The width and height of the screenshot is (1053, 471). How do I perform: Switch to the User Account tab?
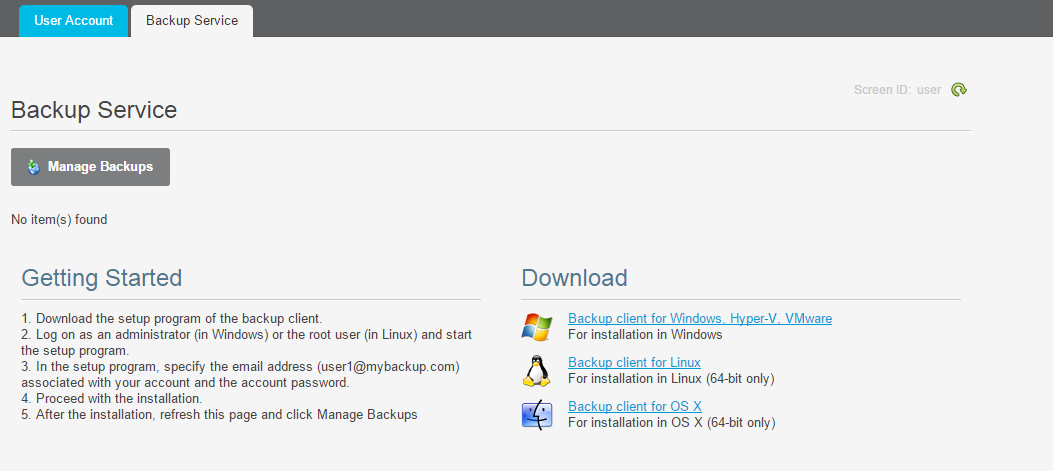(x=73, y=20)
